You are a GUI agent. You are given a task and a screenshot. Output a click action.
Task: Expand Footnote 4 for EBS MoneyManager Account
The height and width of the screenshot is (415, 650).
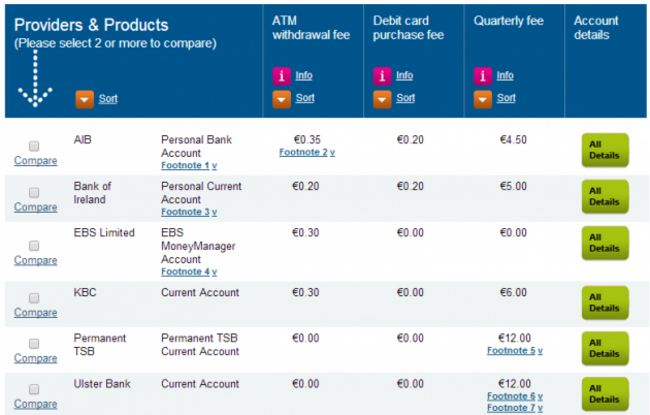pos(189,272)
